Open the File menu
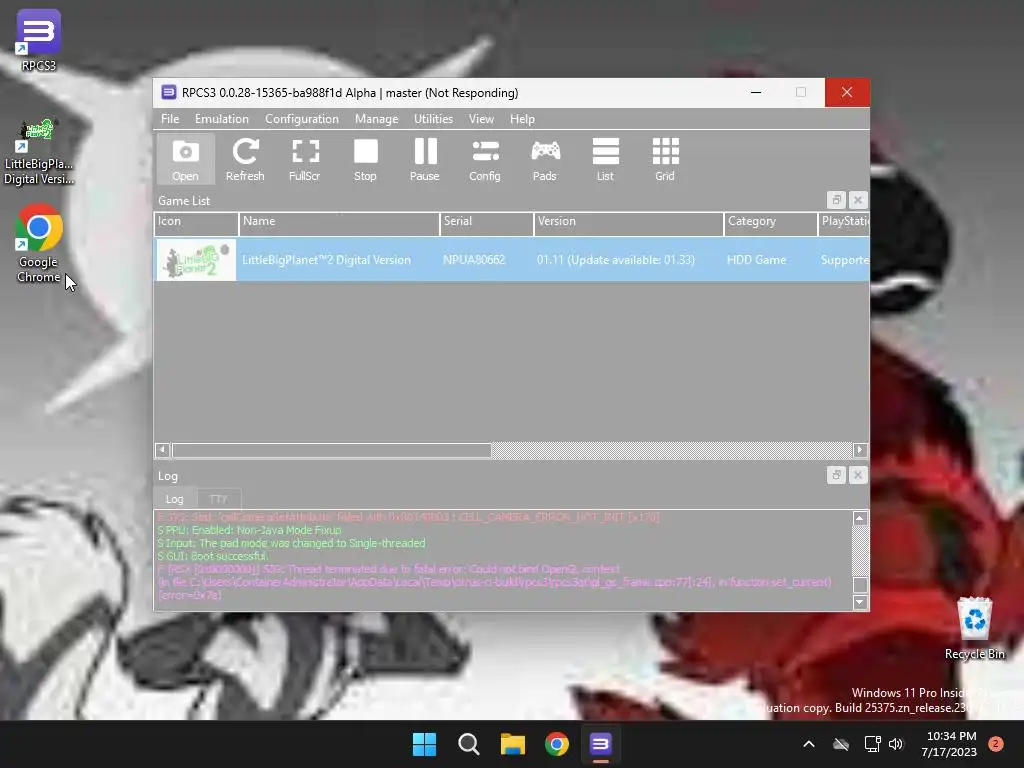This screenshot has height=768, width=1024. 170,119
